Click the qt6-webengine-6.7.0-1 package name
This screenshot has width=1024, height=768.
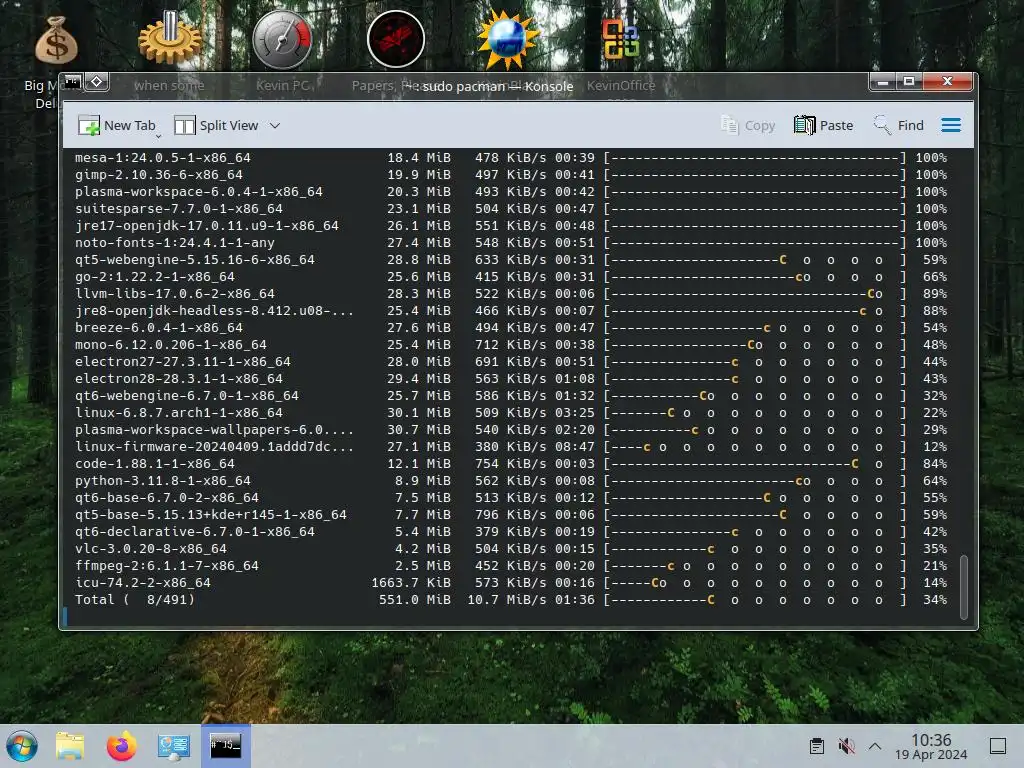[187, 395]
